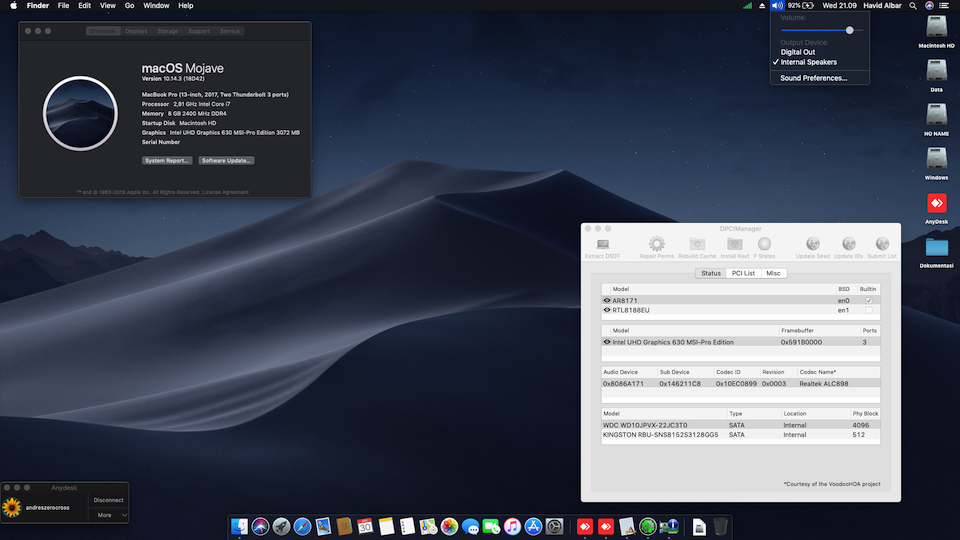
Task: Choose Digital Out as output device
Action: [798, 52]
